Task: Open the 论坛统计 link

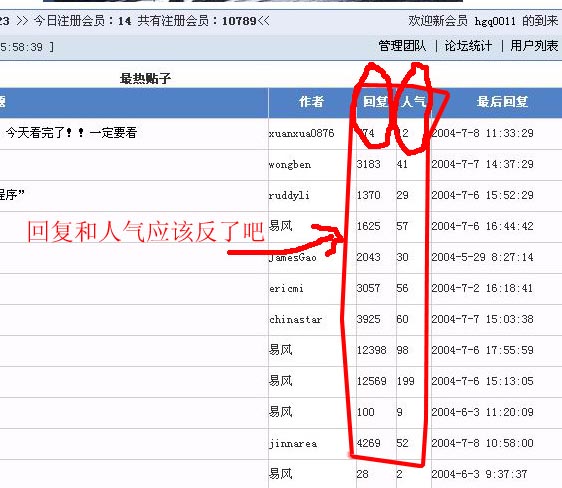Action: coord(468,46)
